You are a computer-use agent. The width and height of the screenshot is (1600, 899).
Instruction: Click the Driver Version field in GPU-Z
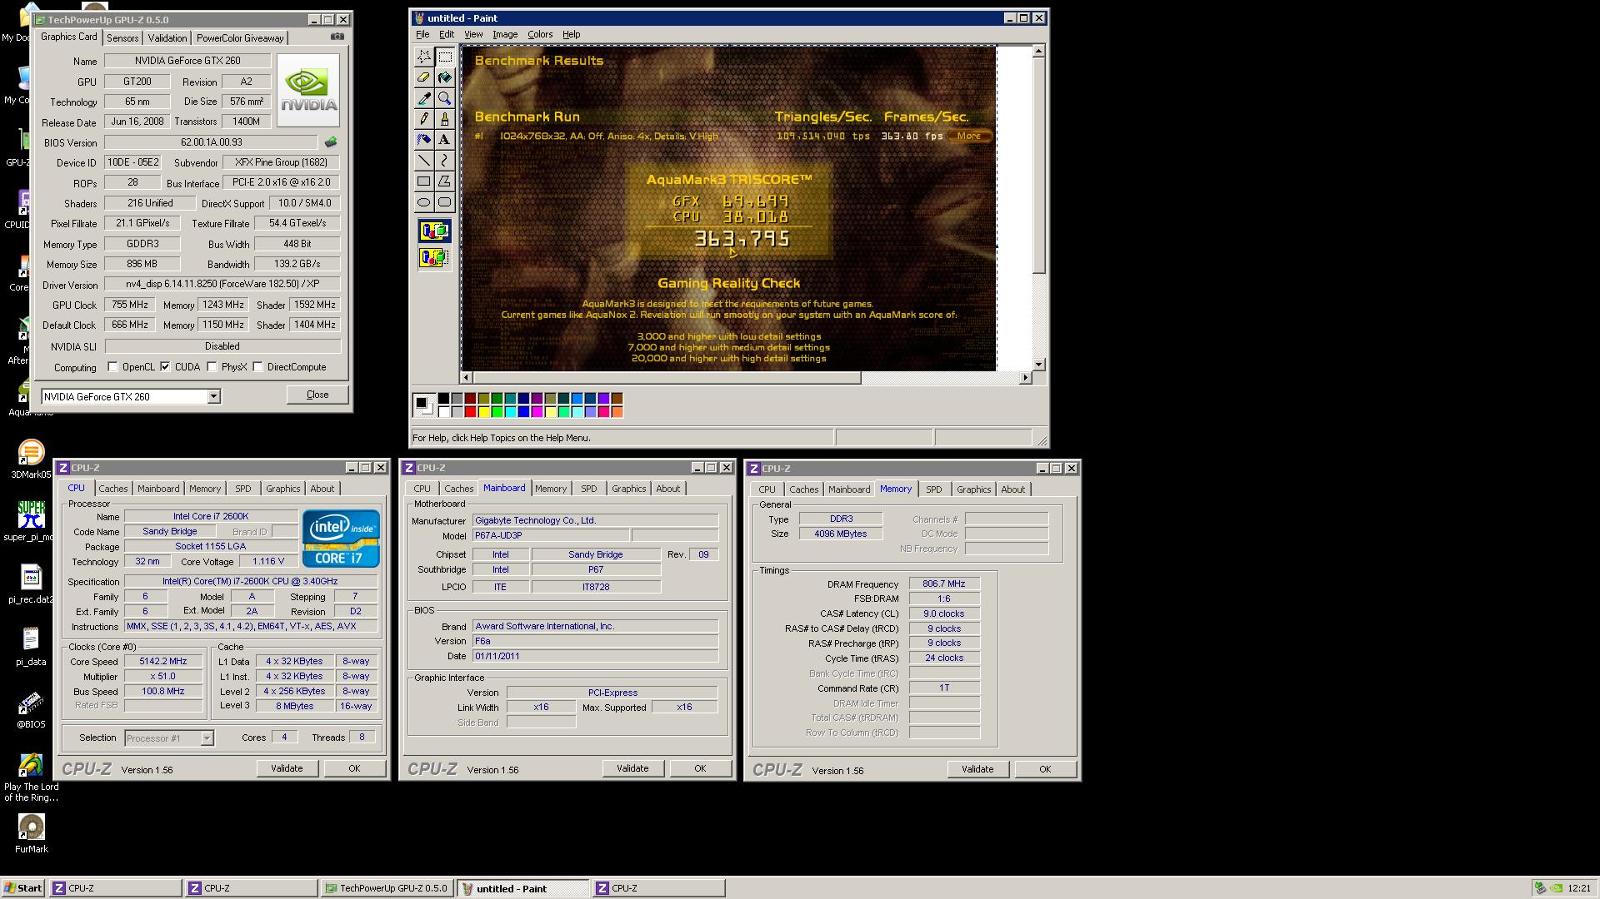click(x=222, y=285)
